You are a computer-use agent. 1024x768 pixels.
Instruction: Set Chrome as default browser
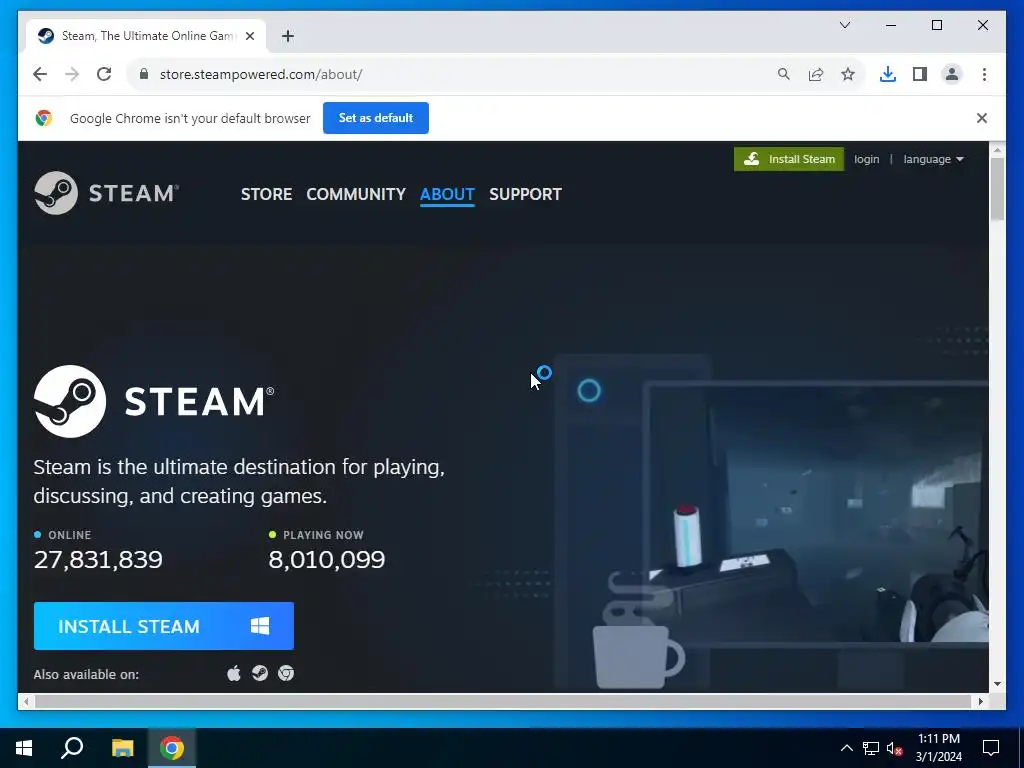coord(376,118)
